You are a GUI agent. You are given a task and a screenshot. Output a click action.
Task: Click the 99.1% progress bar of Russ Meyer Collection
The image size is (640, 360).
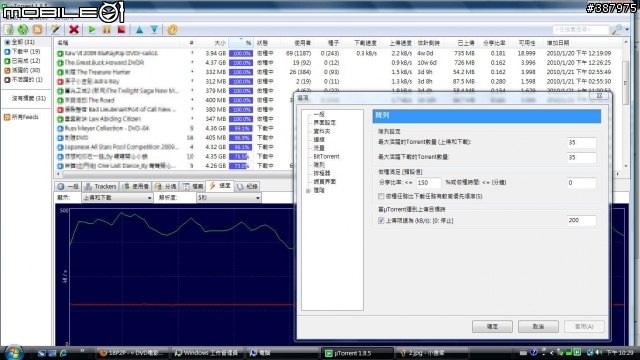click(x=241, y=129)
